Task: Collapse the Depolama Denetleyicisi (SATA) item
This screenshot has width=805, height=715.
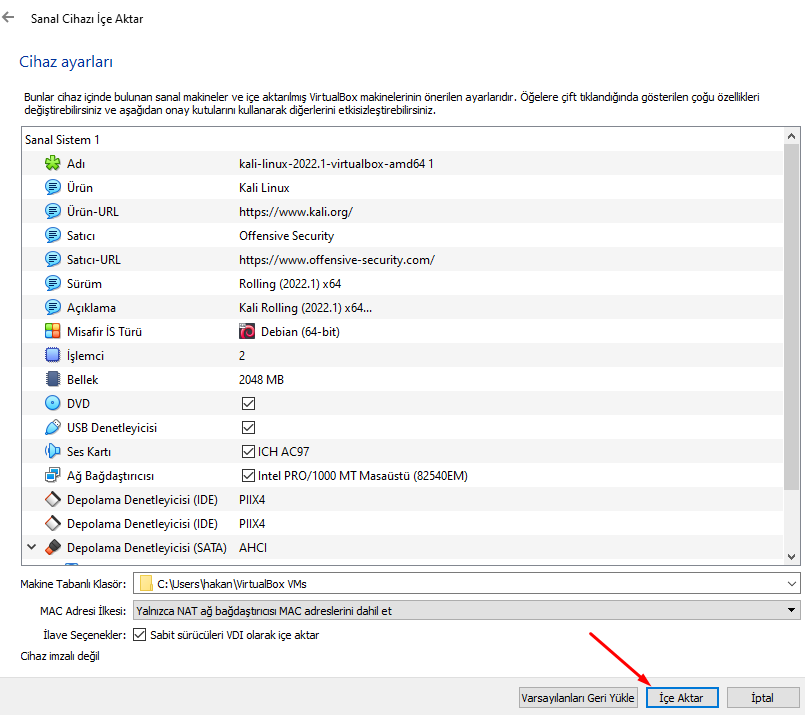Action: click(x=31, y=547)
